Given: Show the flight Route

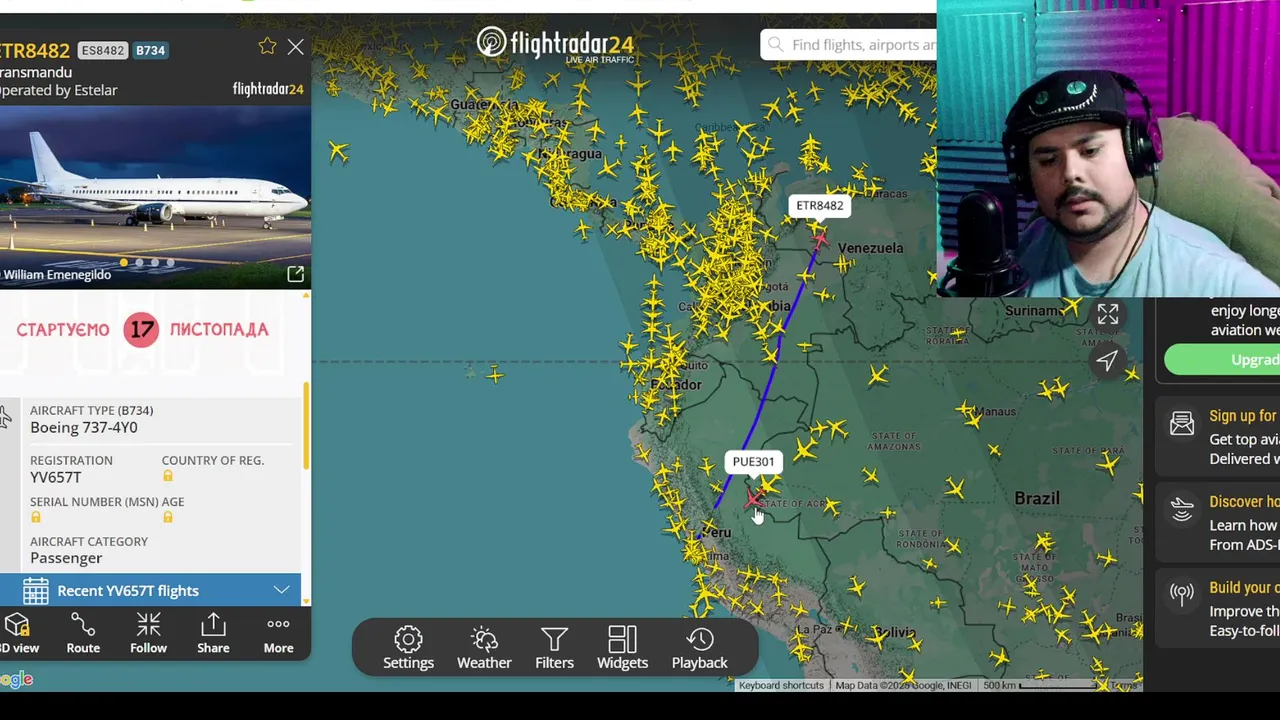Looking at the screenshot, I should [x=83, y=634].
